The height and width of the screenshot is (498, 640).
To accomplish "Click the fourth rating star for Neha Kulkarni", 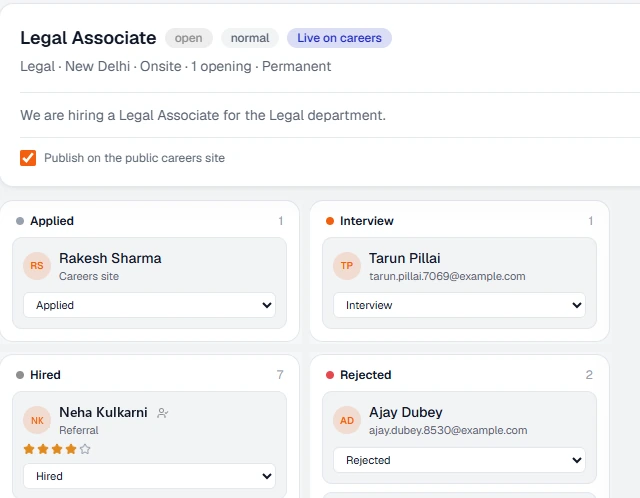I will click(71, 449).
